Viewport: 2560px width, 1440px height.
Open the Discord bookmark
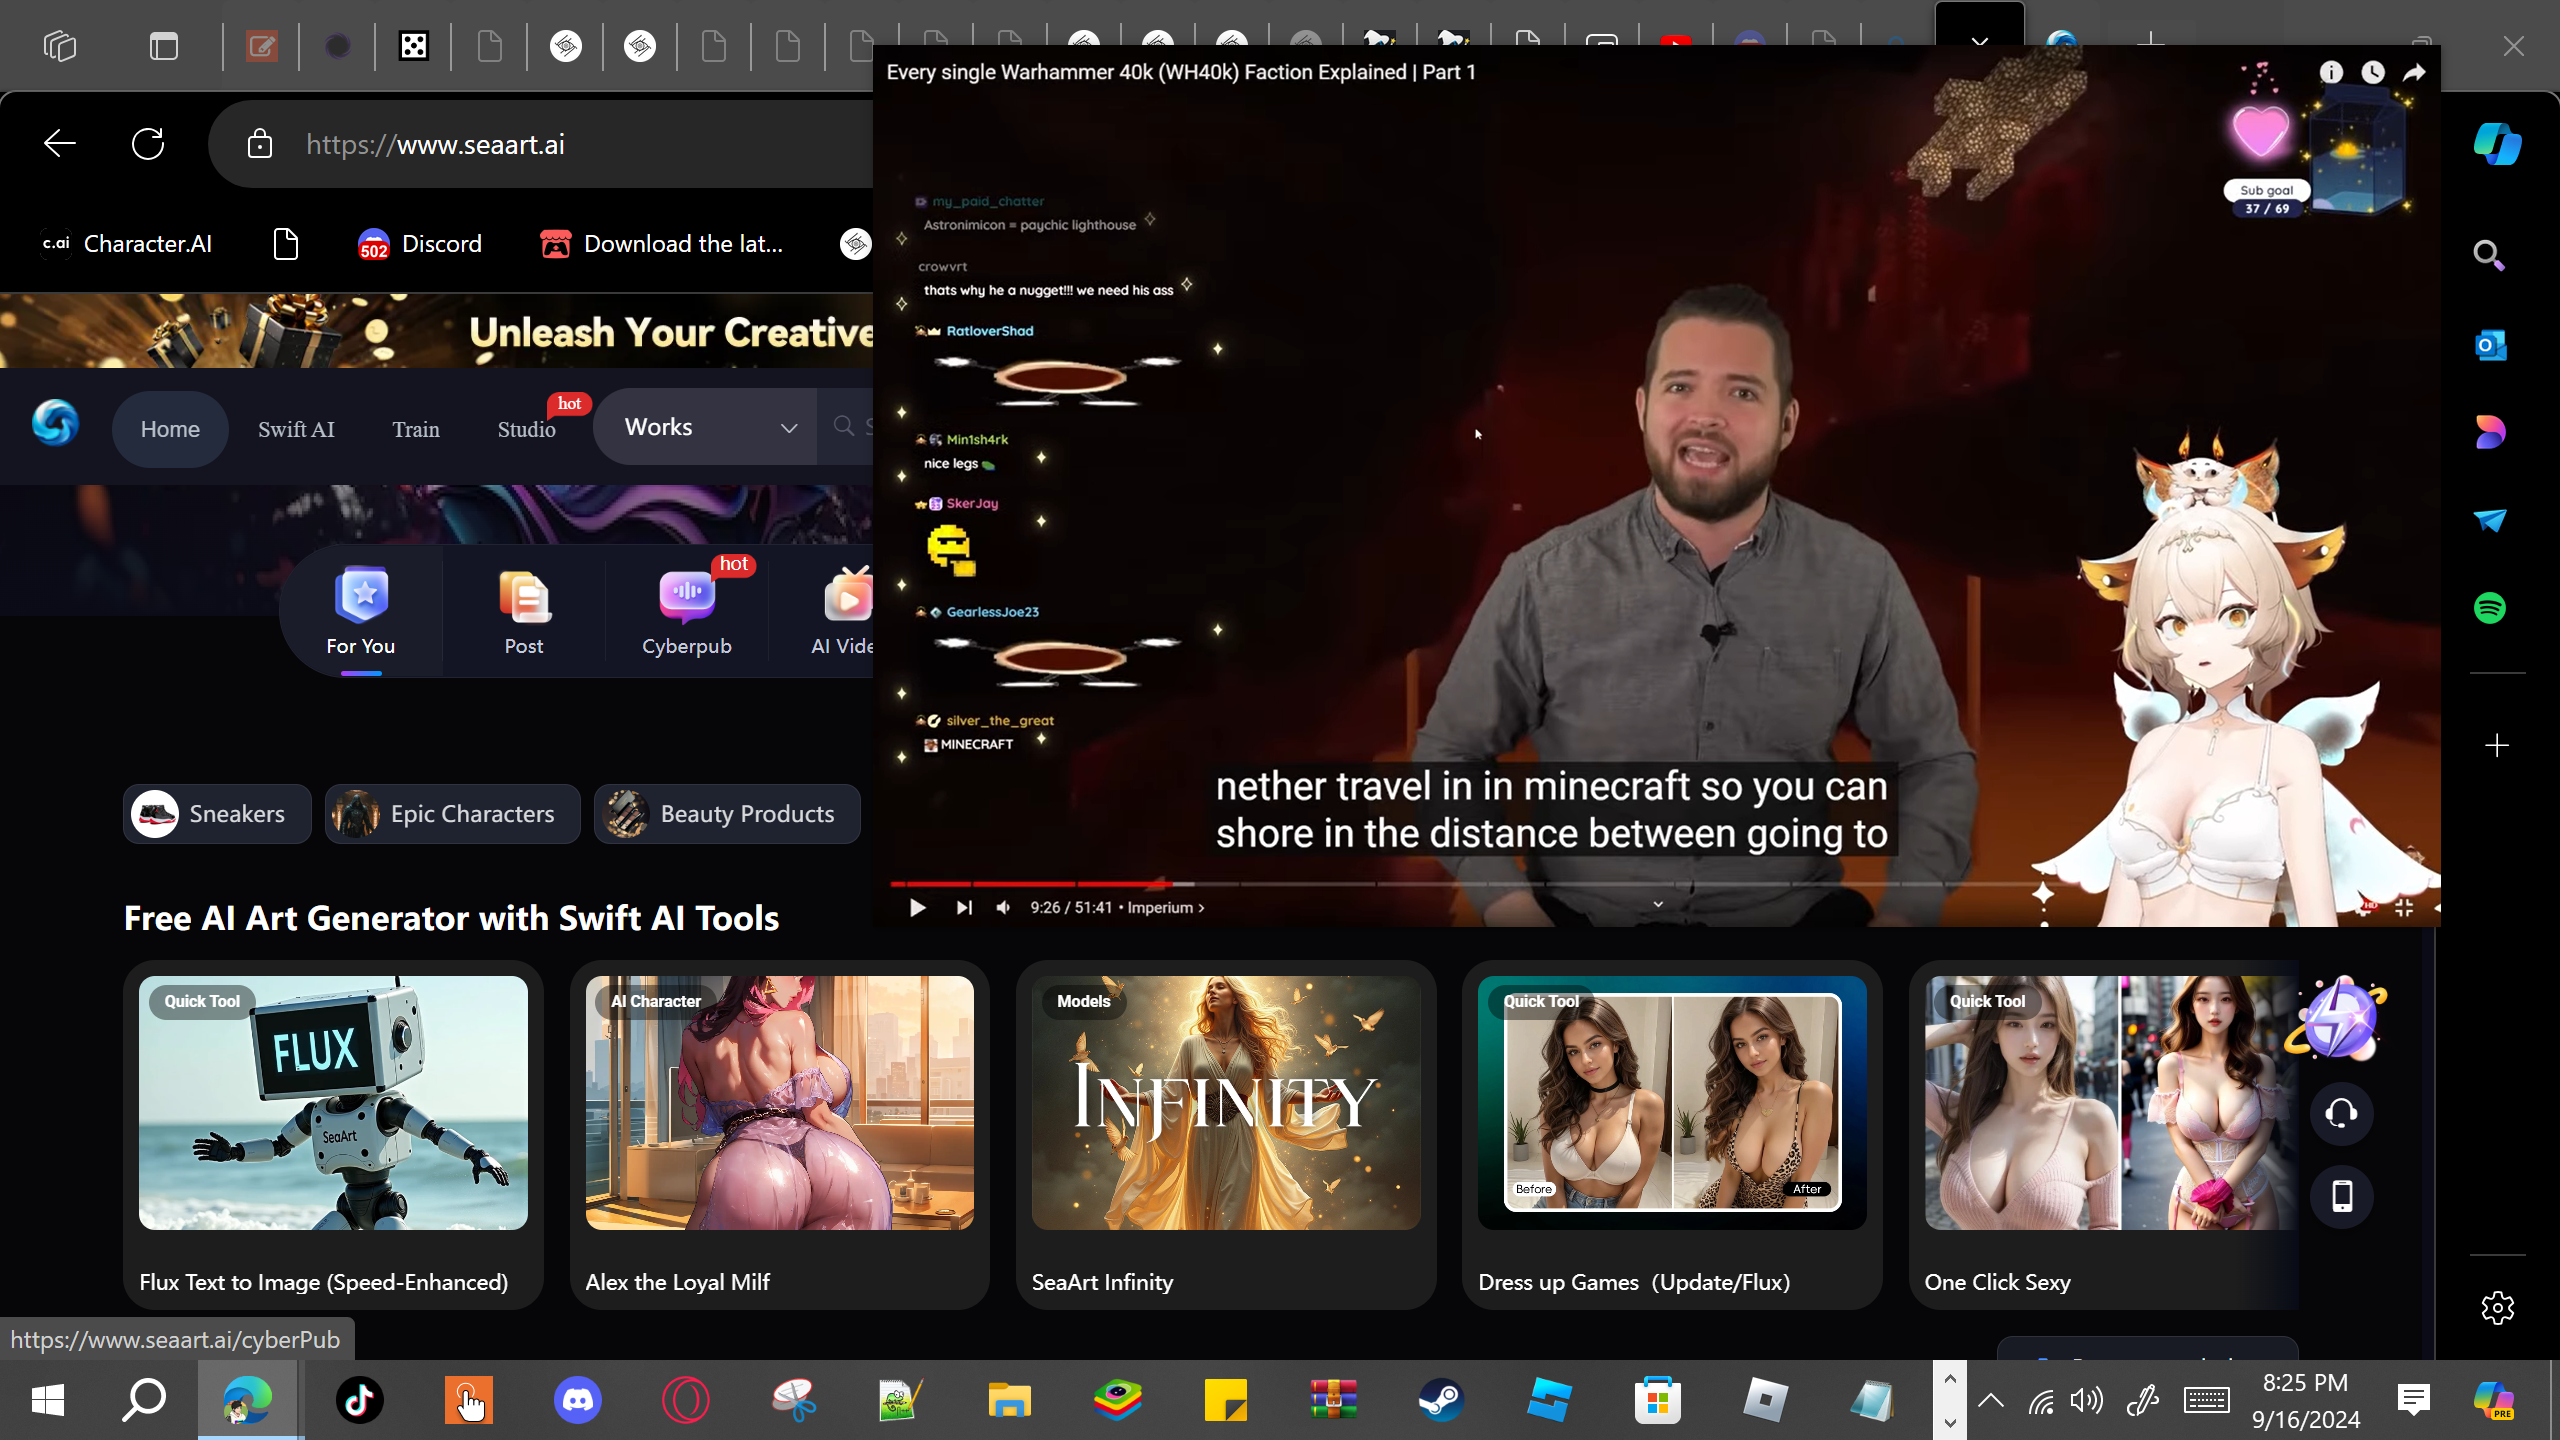pos(420,244)
